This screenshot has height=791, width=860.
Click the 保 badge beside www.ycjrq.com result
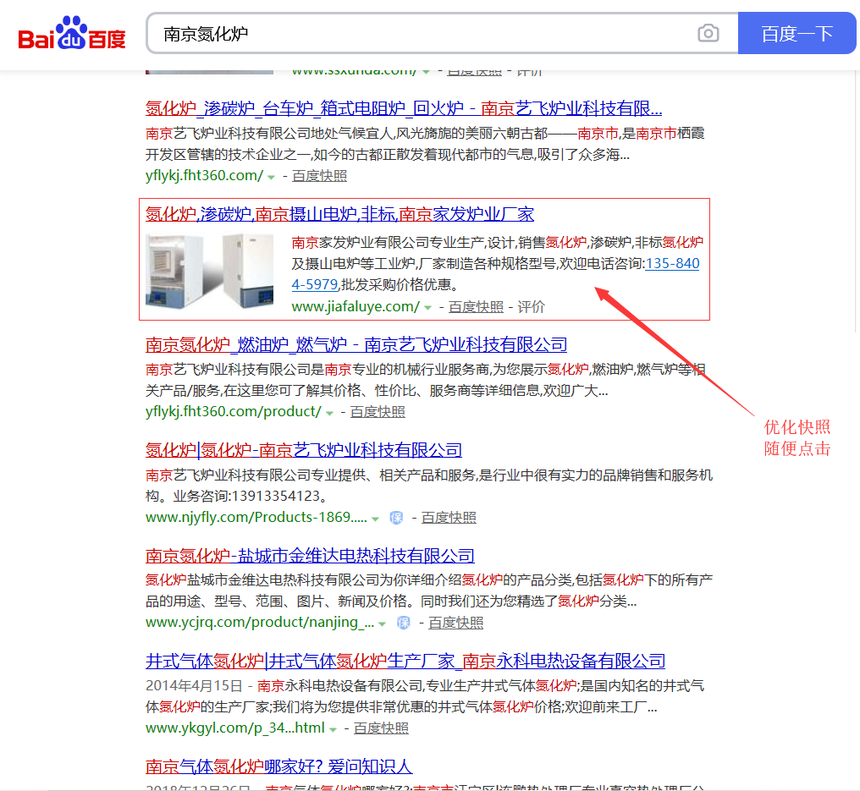point(403,623)
